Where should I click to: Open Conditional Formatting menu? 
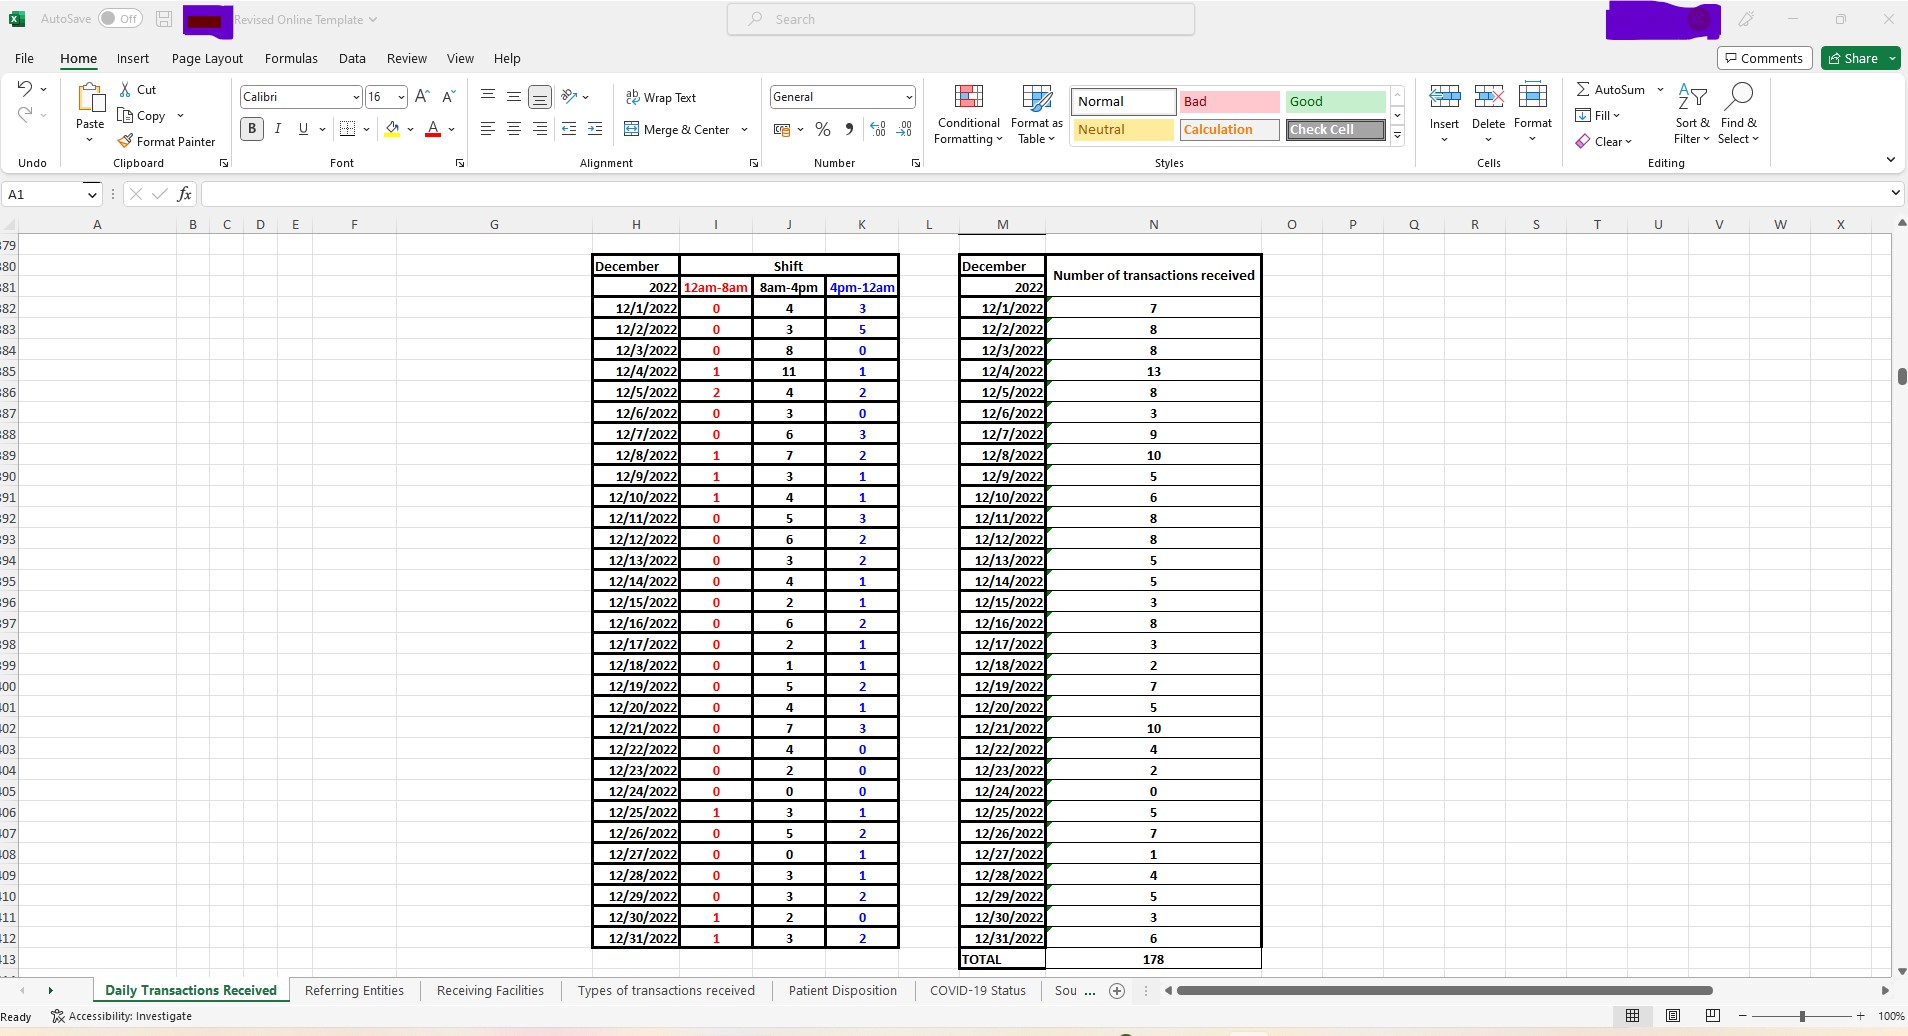pyautogui.click(x=969, y=114)
